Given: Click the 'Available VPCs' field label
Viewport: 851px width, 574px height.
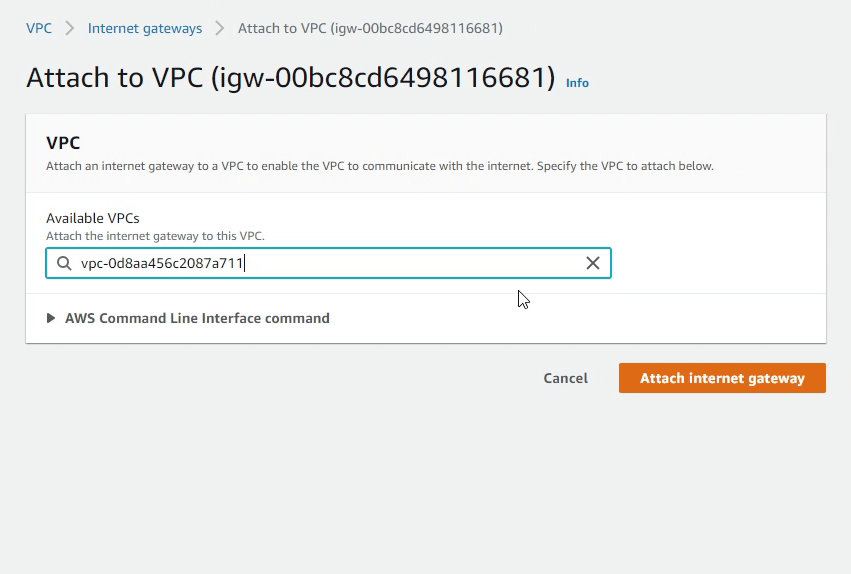Looking at the screenshot, I should point(92,218).
